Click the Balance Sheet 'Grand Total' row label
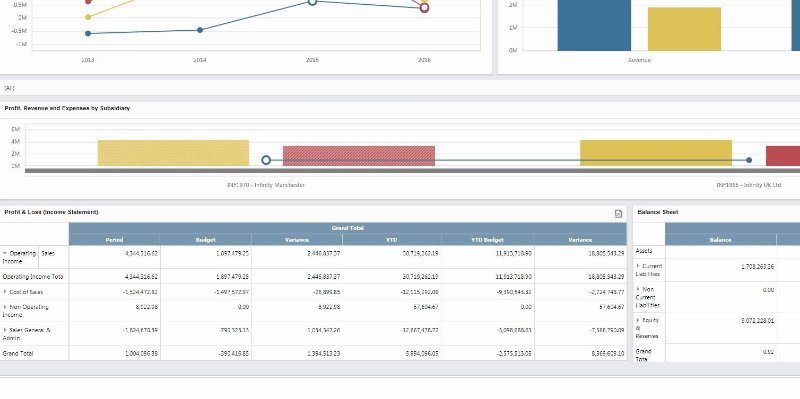 click(643, 355)
